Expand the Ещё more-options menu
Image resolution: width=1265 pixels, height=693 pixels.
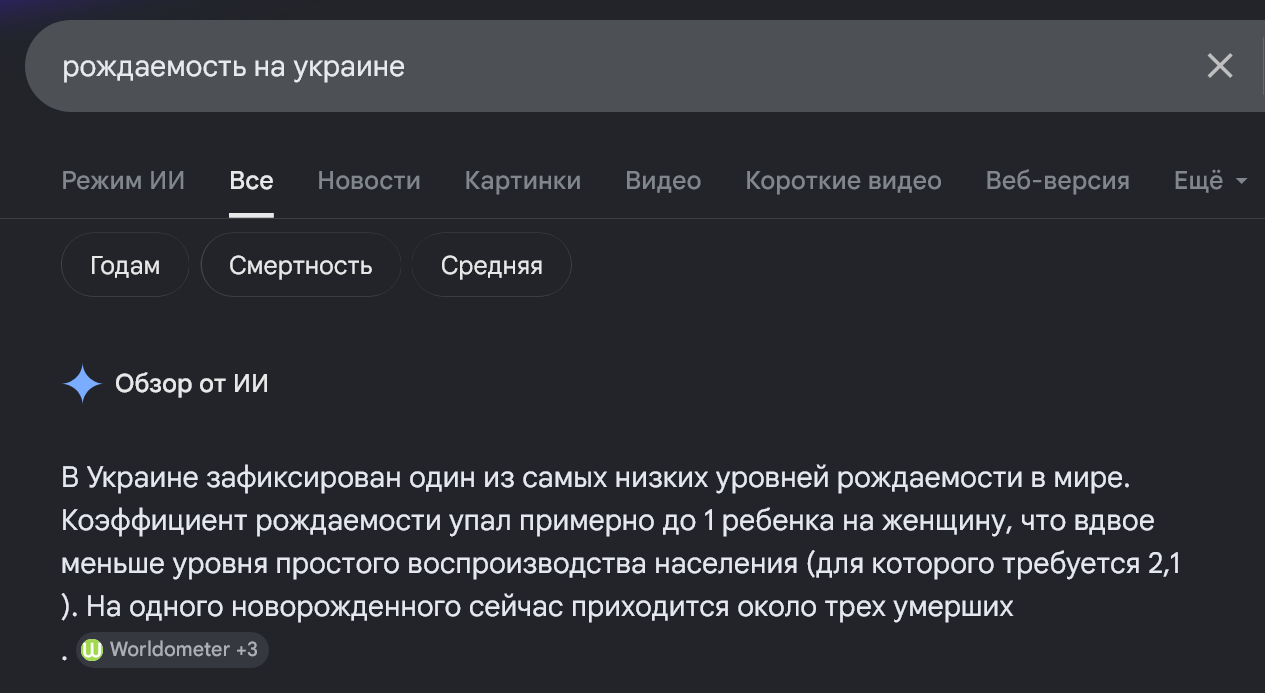coord(1210,181)
